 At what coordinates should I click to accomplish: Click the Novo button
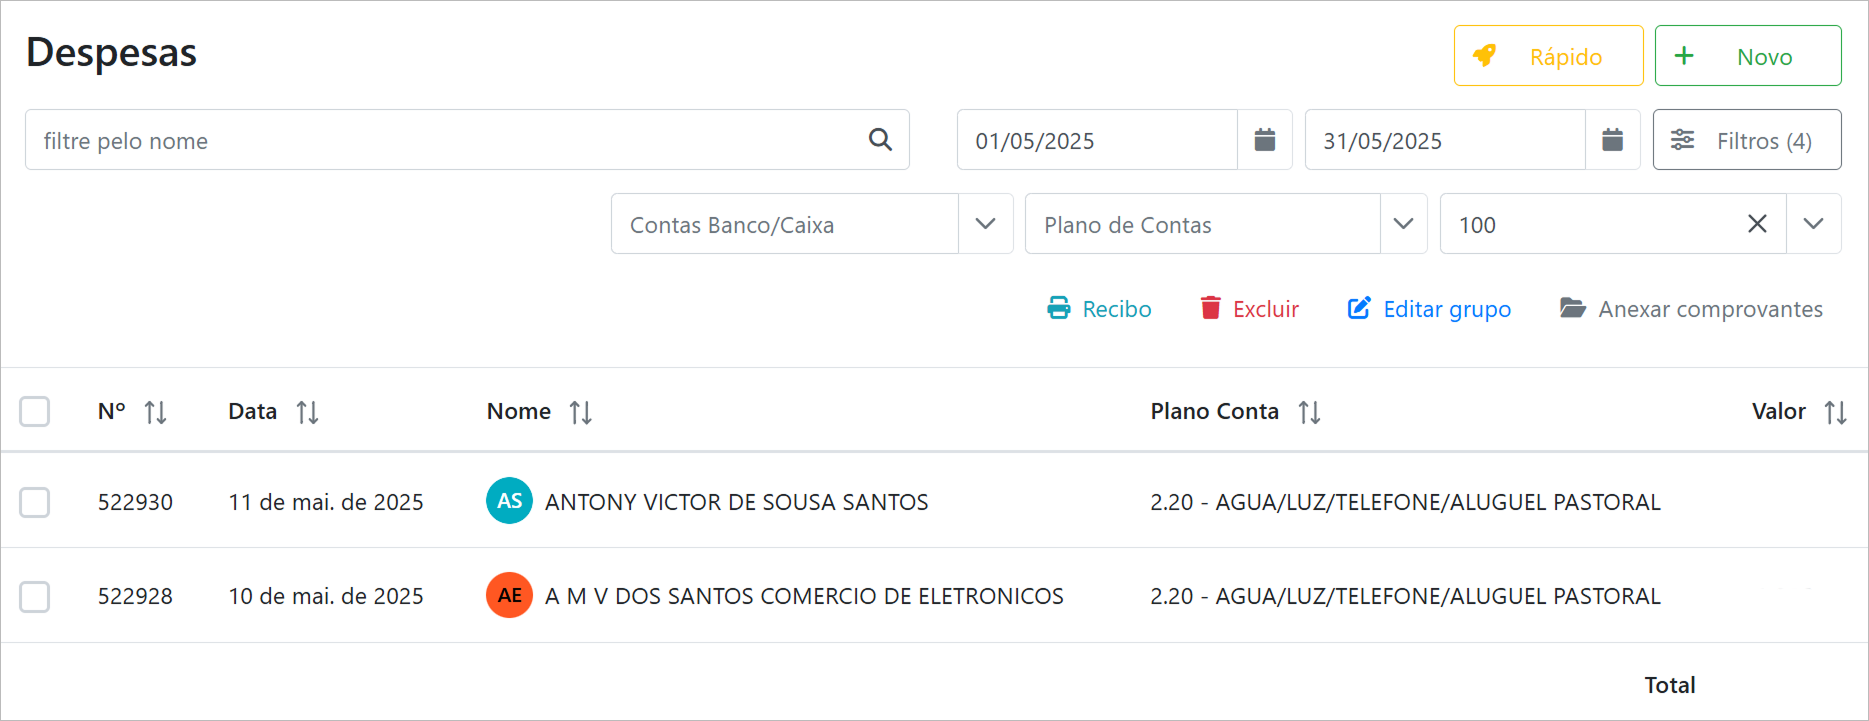1747,57
